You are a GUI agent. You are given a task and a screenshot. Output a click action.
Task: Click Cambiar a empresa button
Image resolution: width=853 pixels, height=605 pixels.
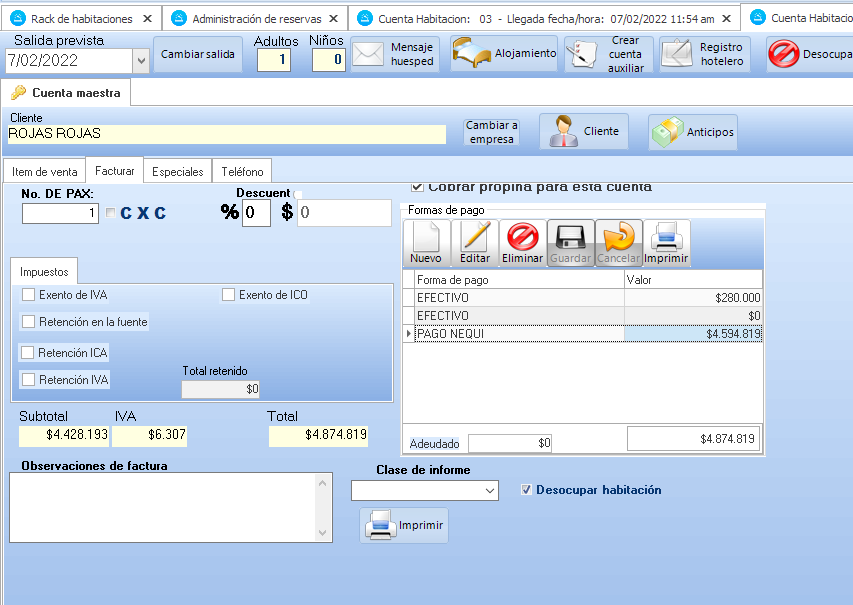click(x=492, y=132)
